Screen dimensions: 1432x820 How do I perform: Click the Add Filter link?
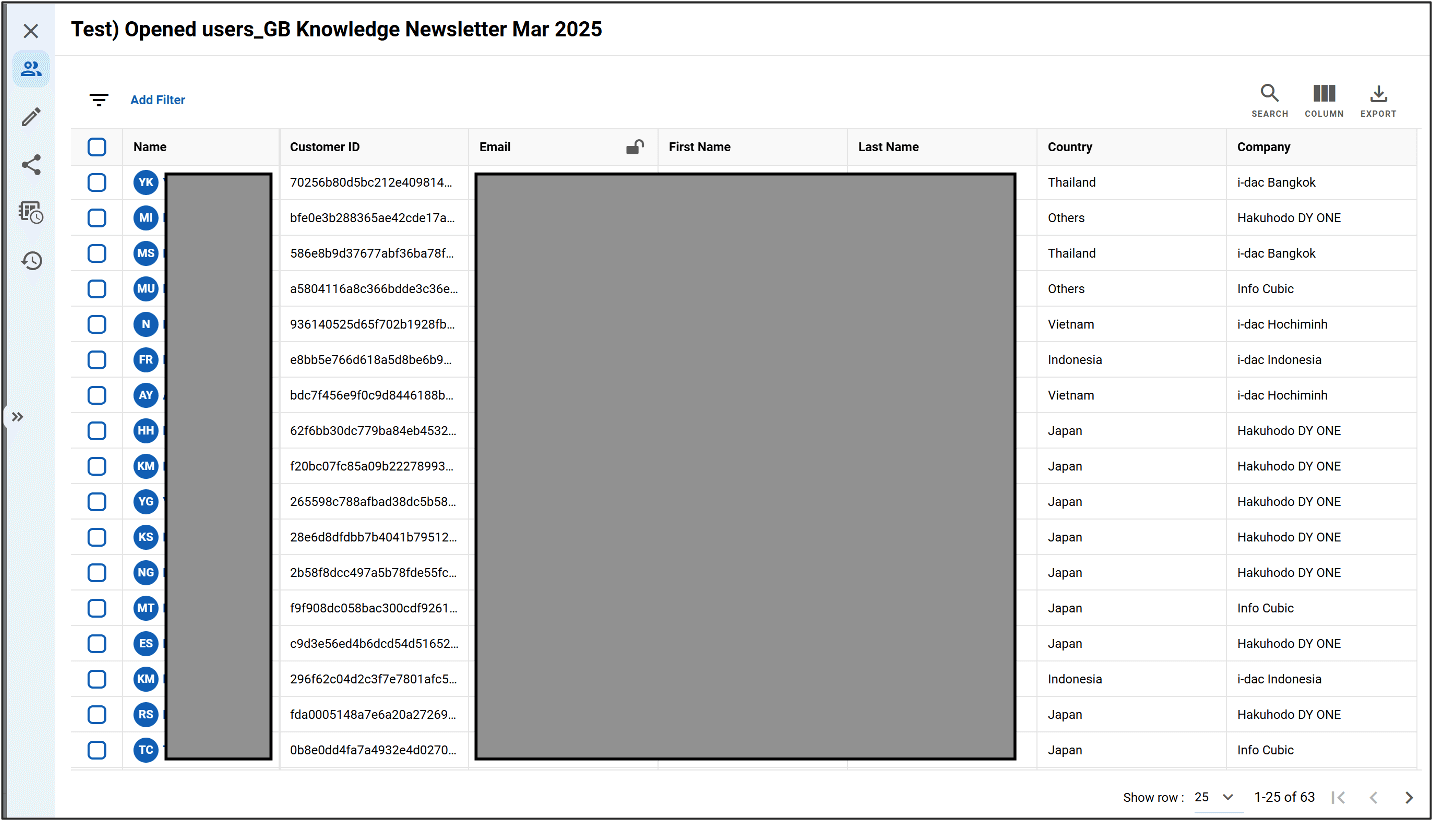(157, 99)
